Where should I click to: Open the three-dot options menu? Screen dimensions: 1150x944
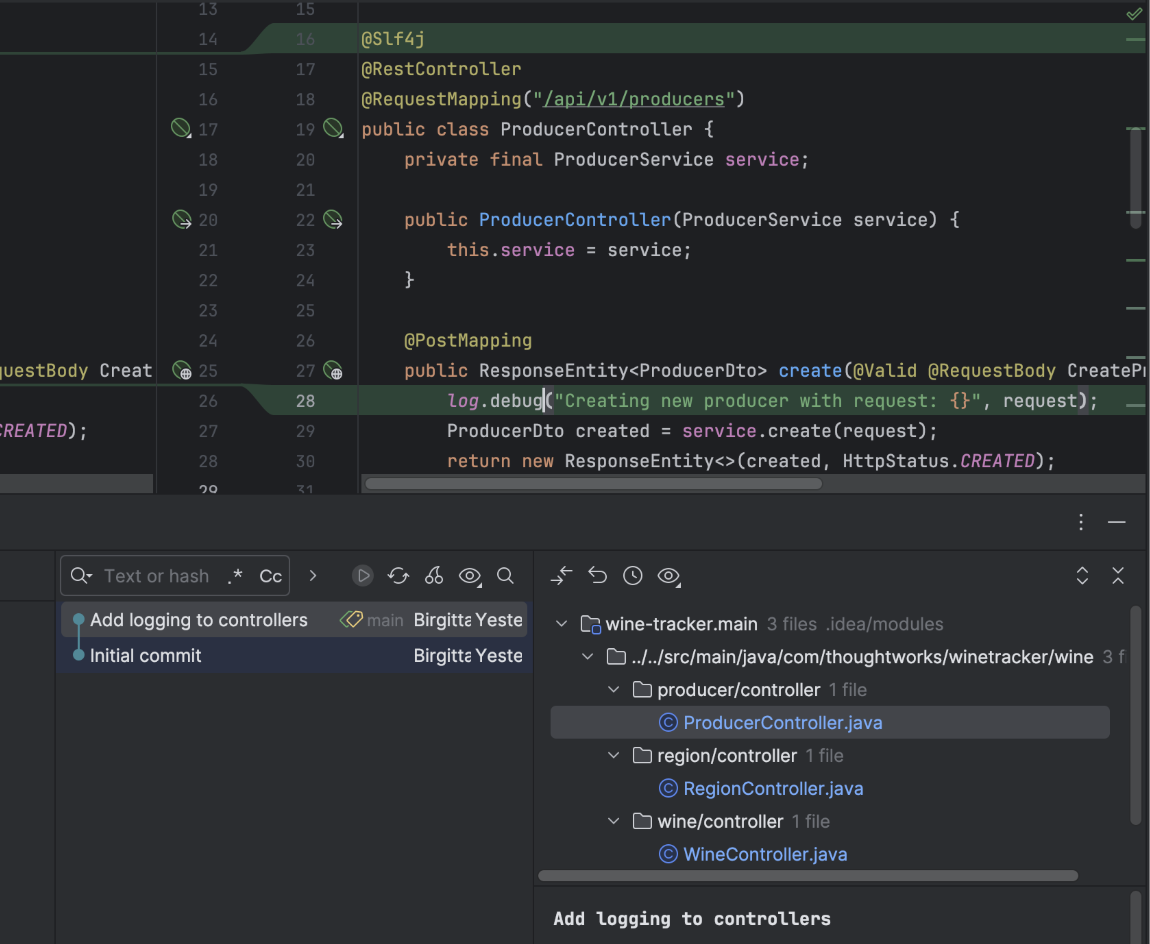tap(1080, 521)
